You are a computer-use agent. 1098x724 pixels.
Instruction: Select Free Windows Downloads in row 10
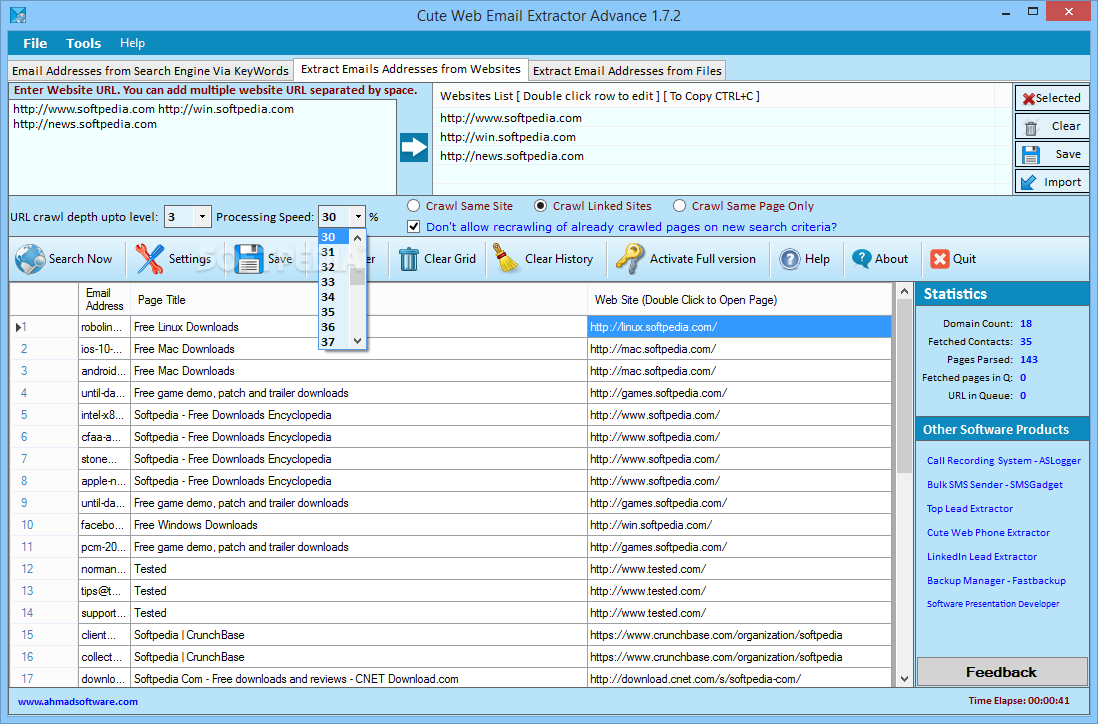pos(359,525)
